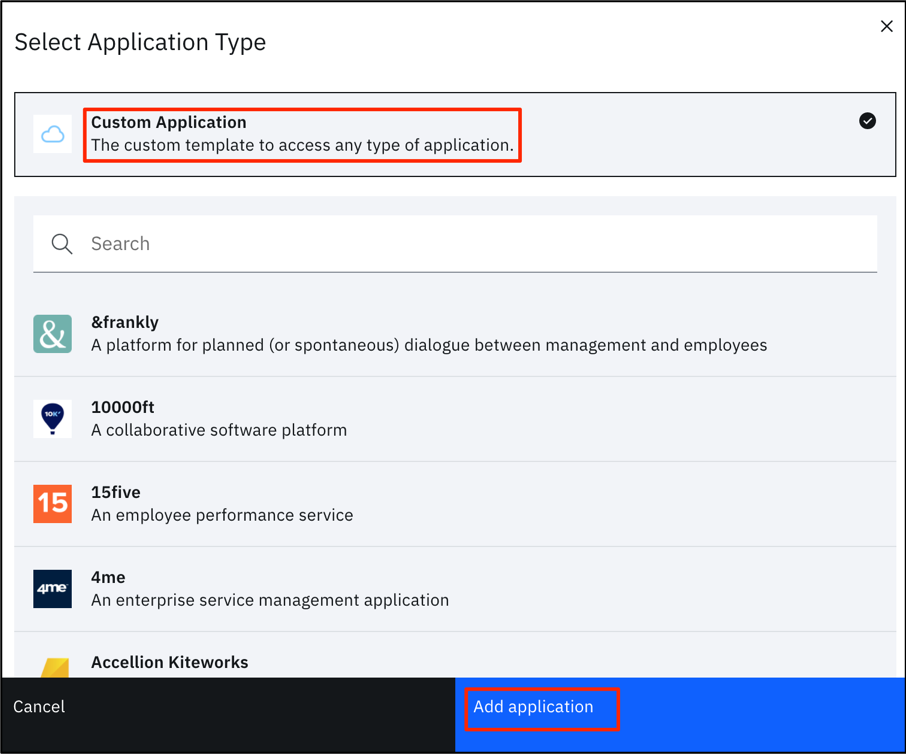Close the Select Application Type dialog
Image resolution: width=906 pixels, height=754 pixels.
point(886,26)
